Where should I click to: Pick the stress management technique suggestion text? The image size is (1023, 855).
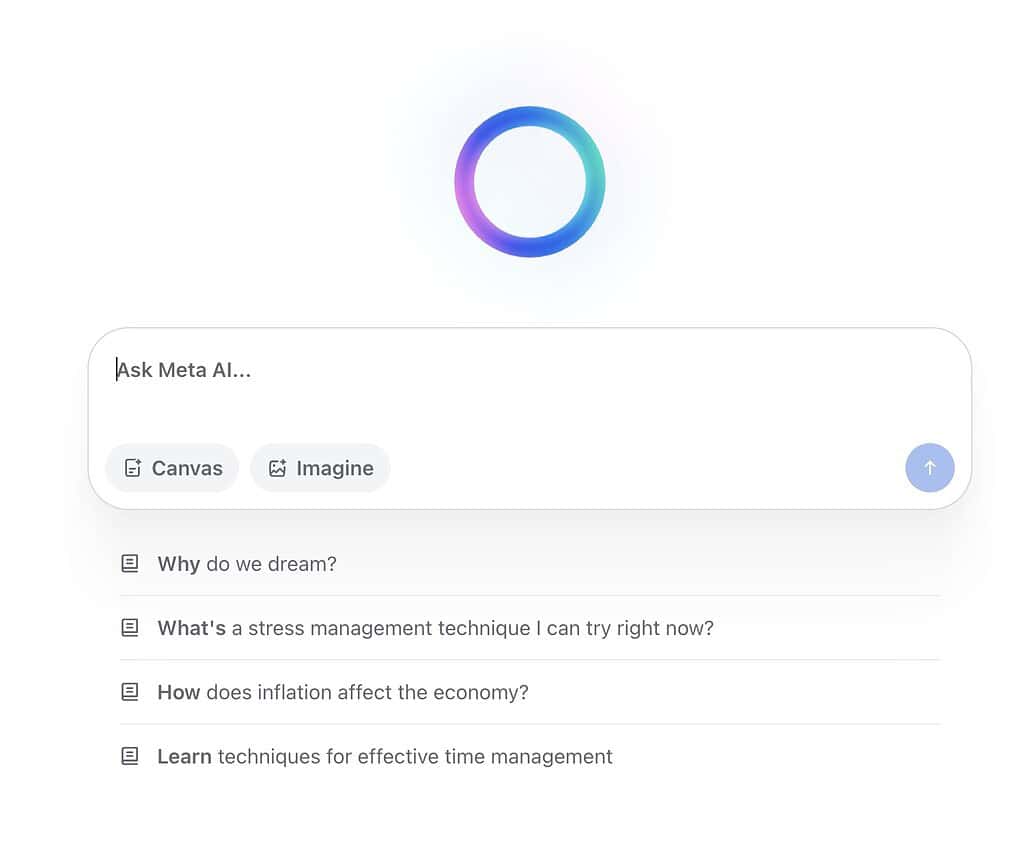[x=472, y=628]
